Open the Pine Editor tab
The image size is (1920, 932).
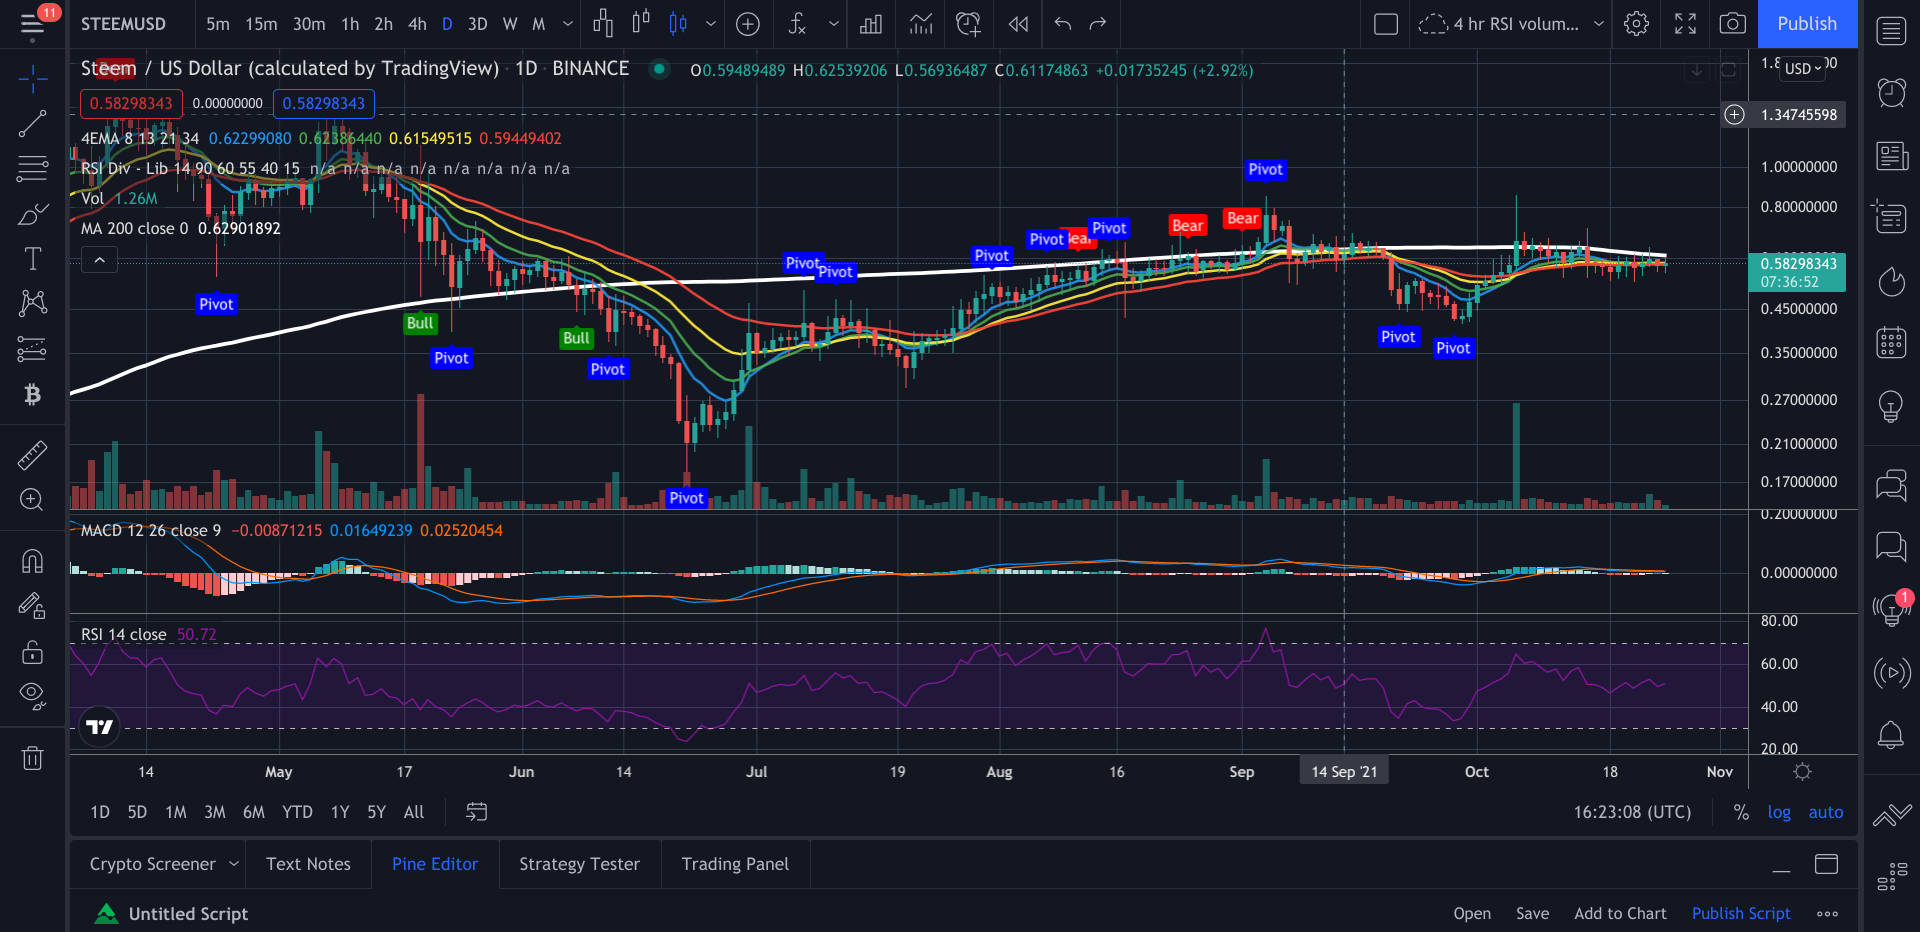coord(435,864)
